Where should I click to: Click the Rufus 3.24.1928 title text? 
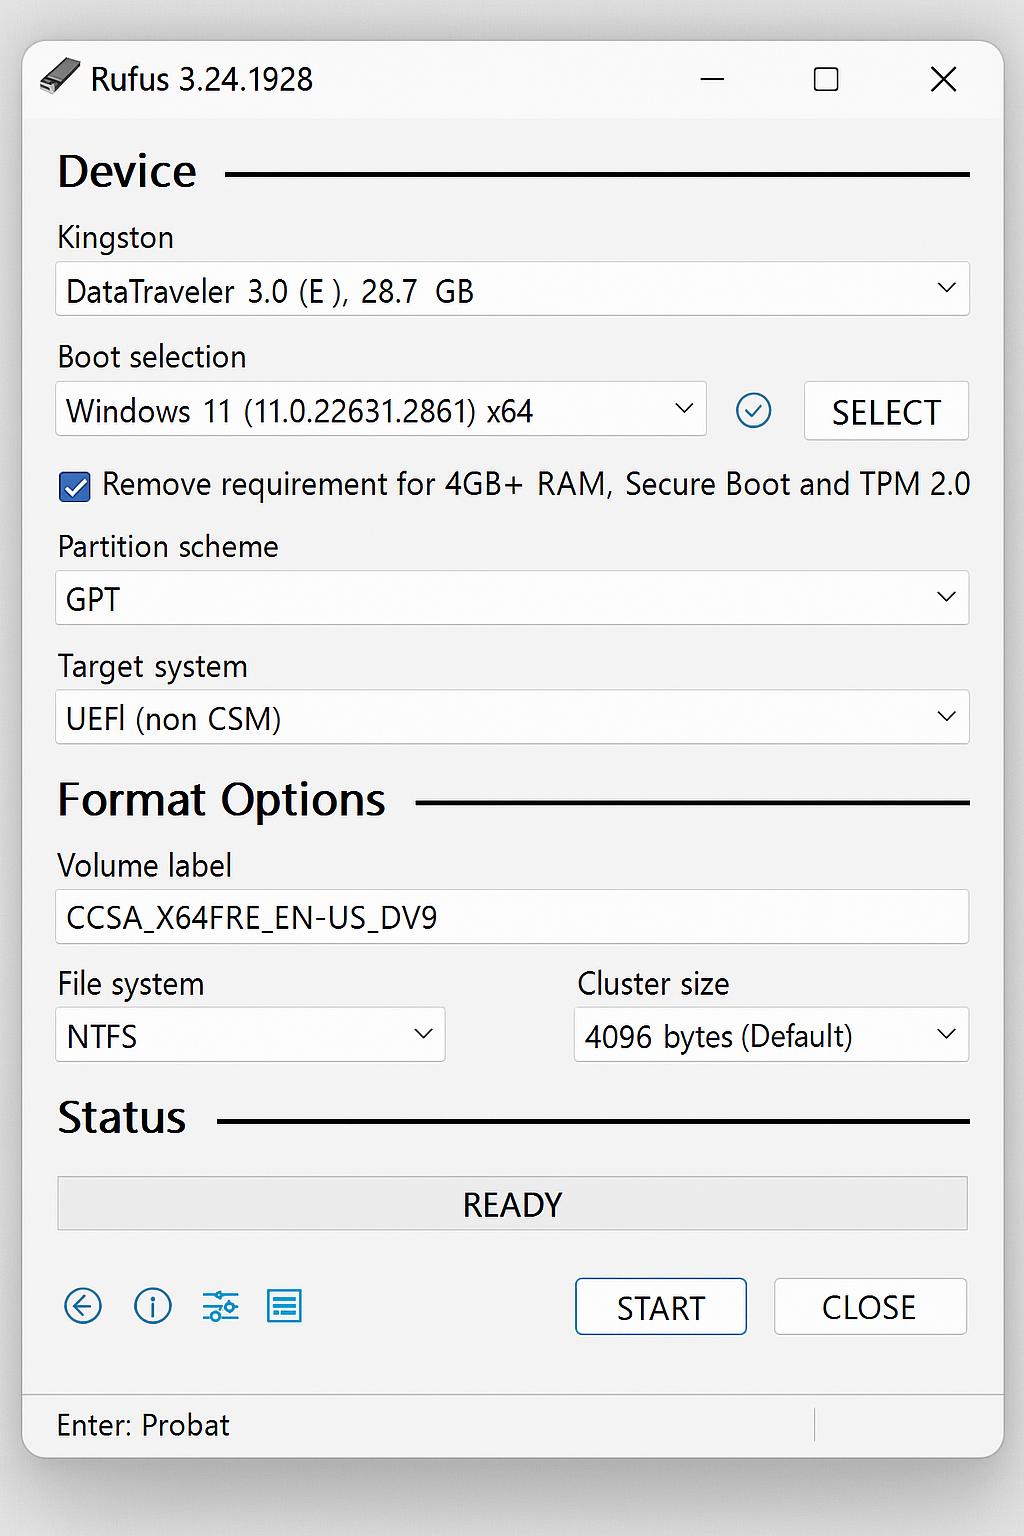tap(202, 79)
